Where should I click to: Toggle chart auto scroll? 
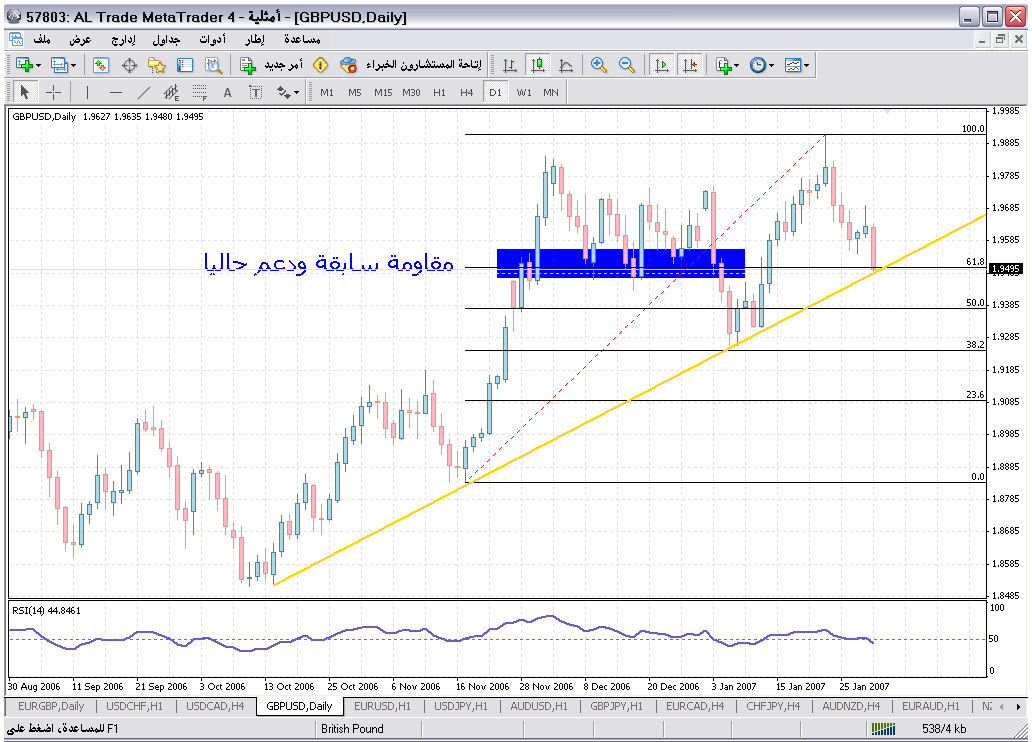pyautogui.click(x=661, y=65)
